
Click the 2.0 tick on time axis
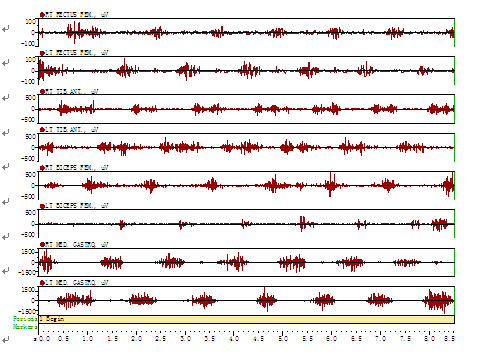point(136,339)
